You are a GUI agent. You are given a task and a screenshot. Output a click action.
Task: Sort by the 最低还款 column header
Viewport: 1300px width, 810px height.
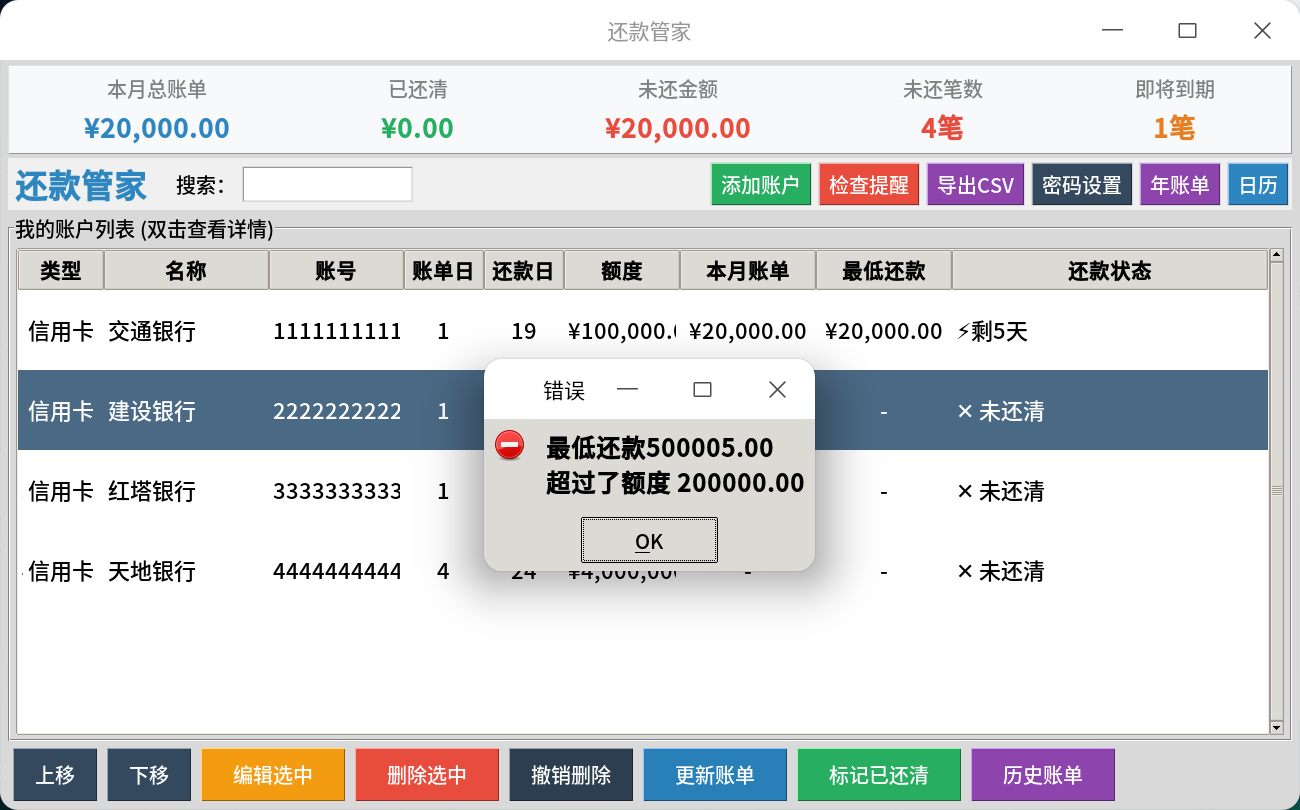click(x=884, y=270)
